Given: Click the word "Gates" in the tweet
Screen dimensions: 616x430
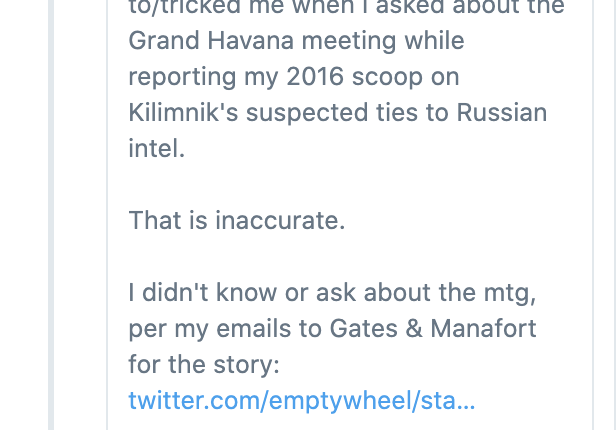Looking at the screenshot, I should coord(363,328).
